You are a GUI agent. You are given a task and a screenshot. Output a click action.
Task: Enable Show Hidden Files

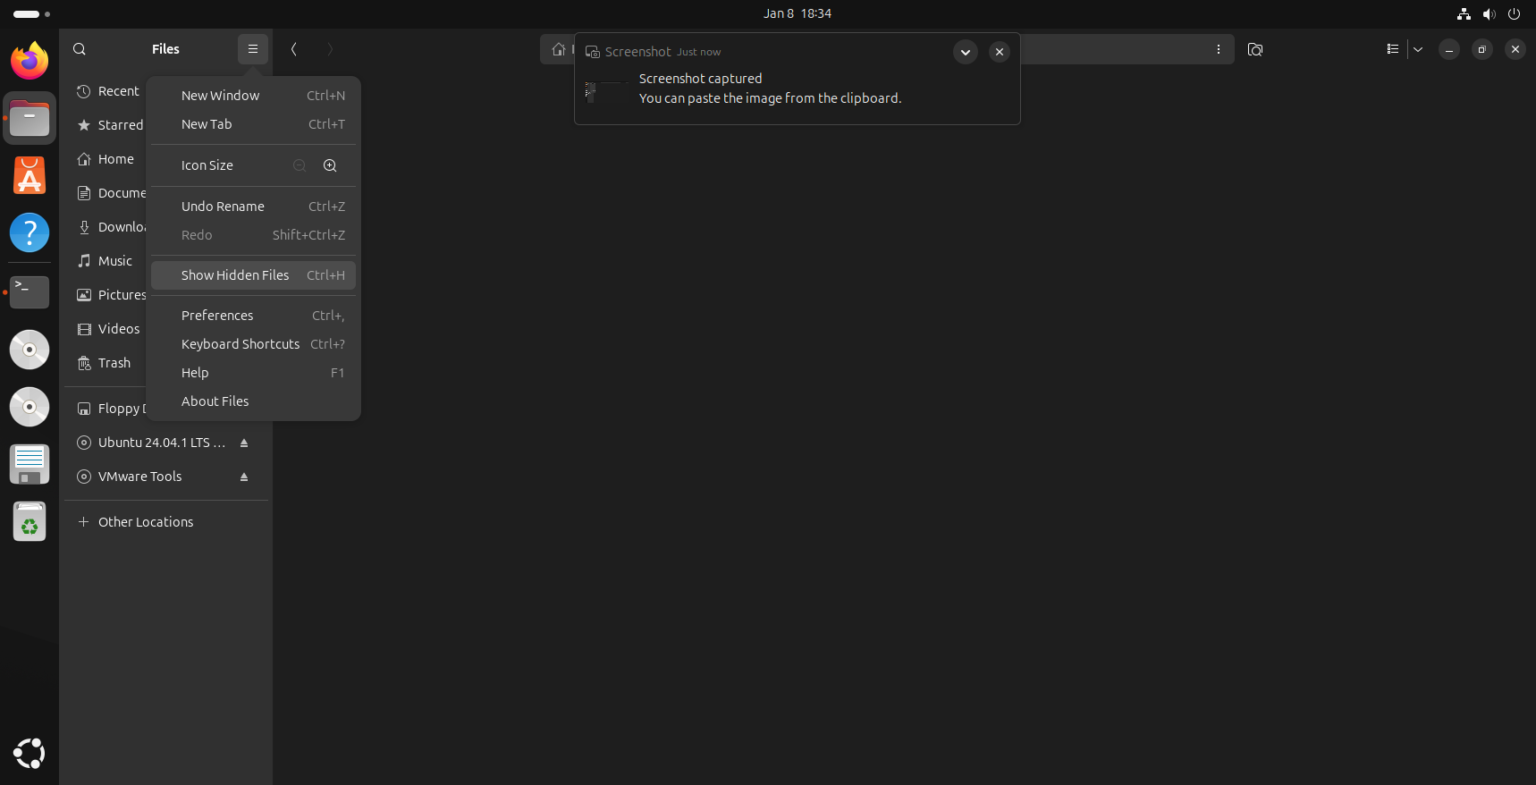pos(235,274)
